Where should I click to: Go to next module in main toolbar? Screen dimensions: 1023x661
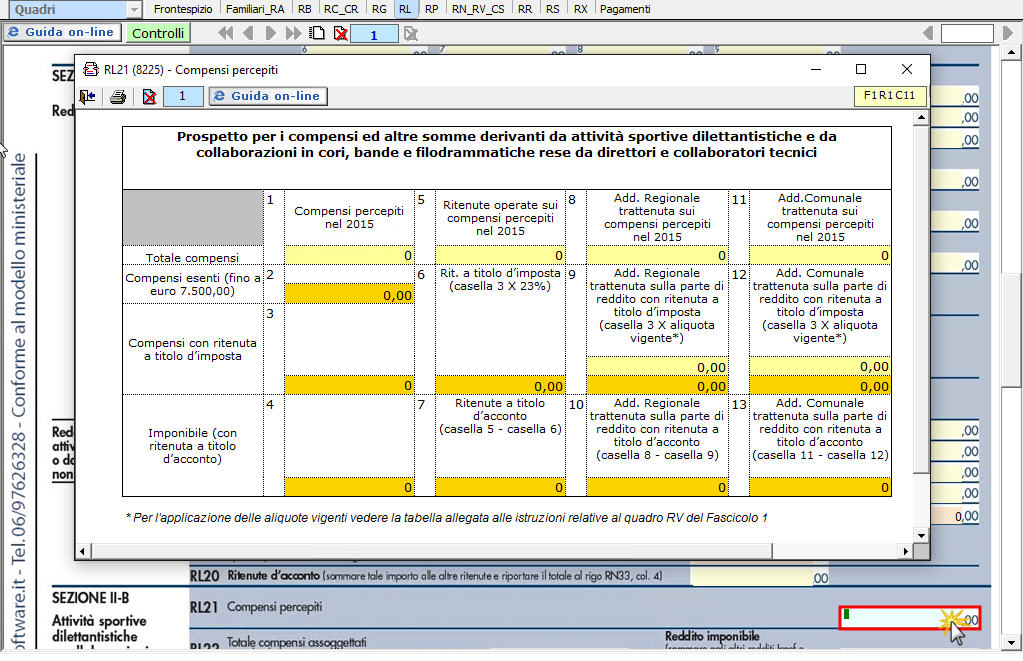point(271,33)
